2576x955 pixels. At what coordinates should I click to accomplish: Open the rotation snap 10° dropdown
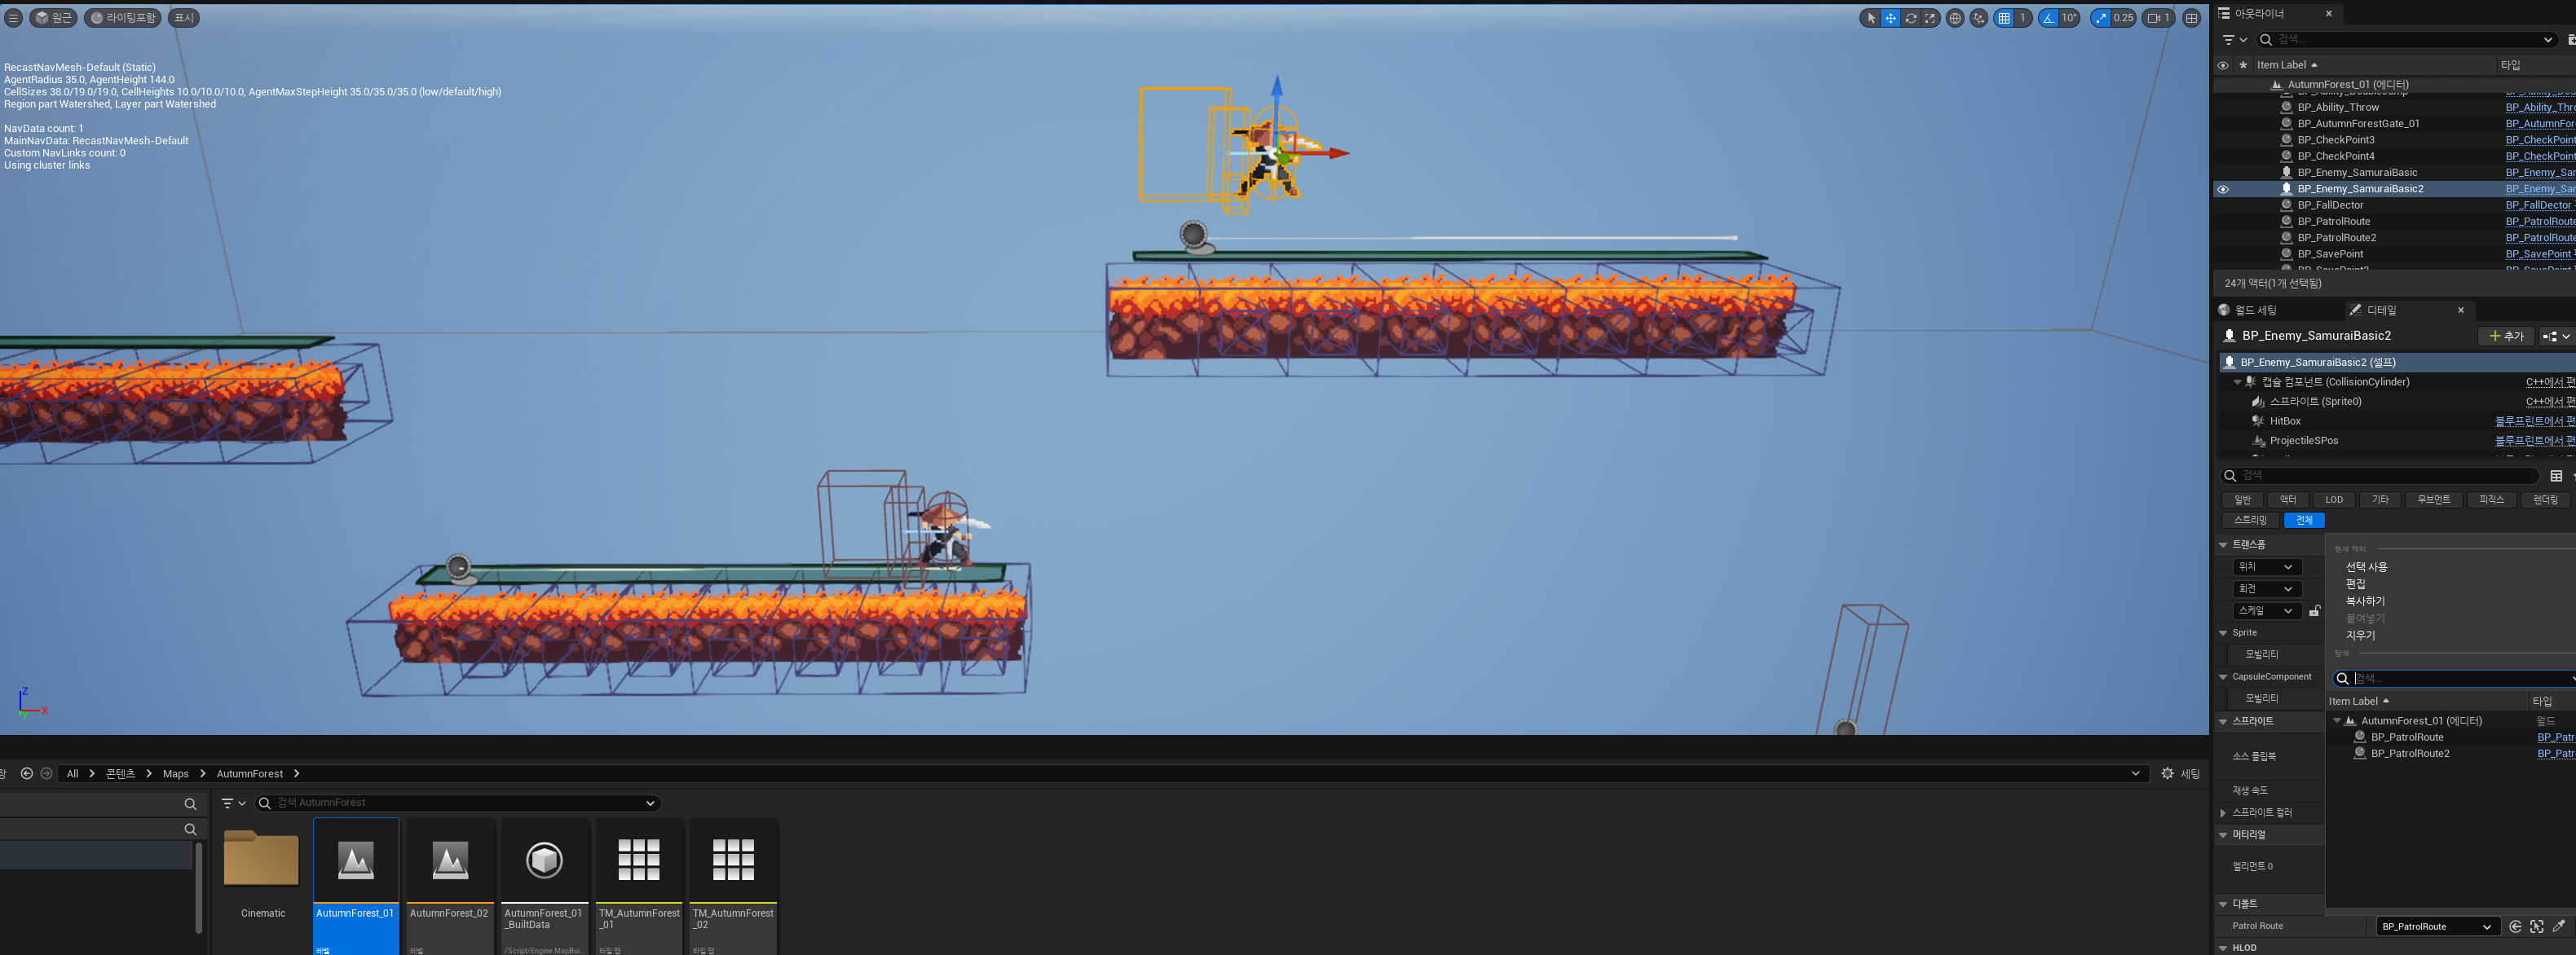click(2068, 18)
